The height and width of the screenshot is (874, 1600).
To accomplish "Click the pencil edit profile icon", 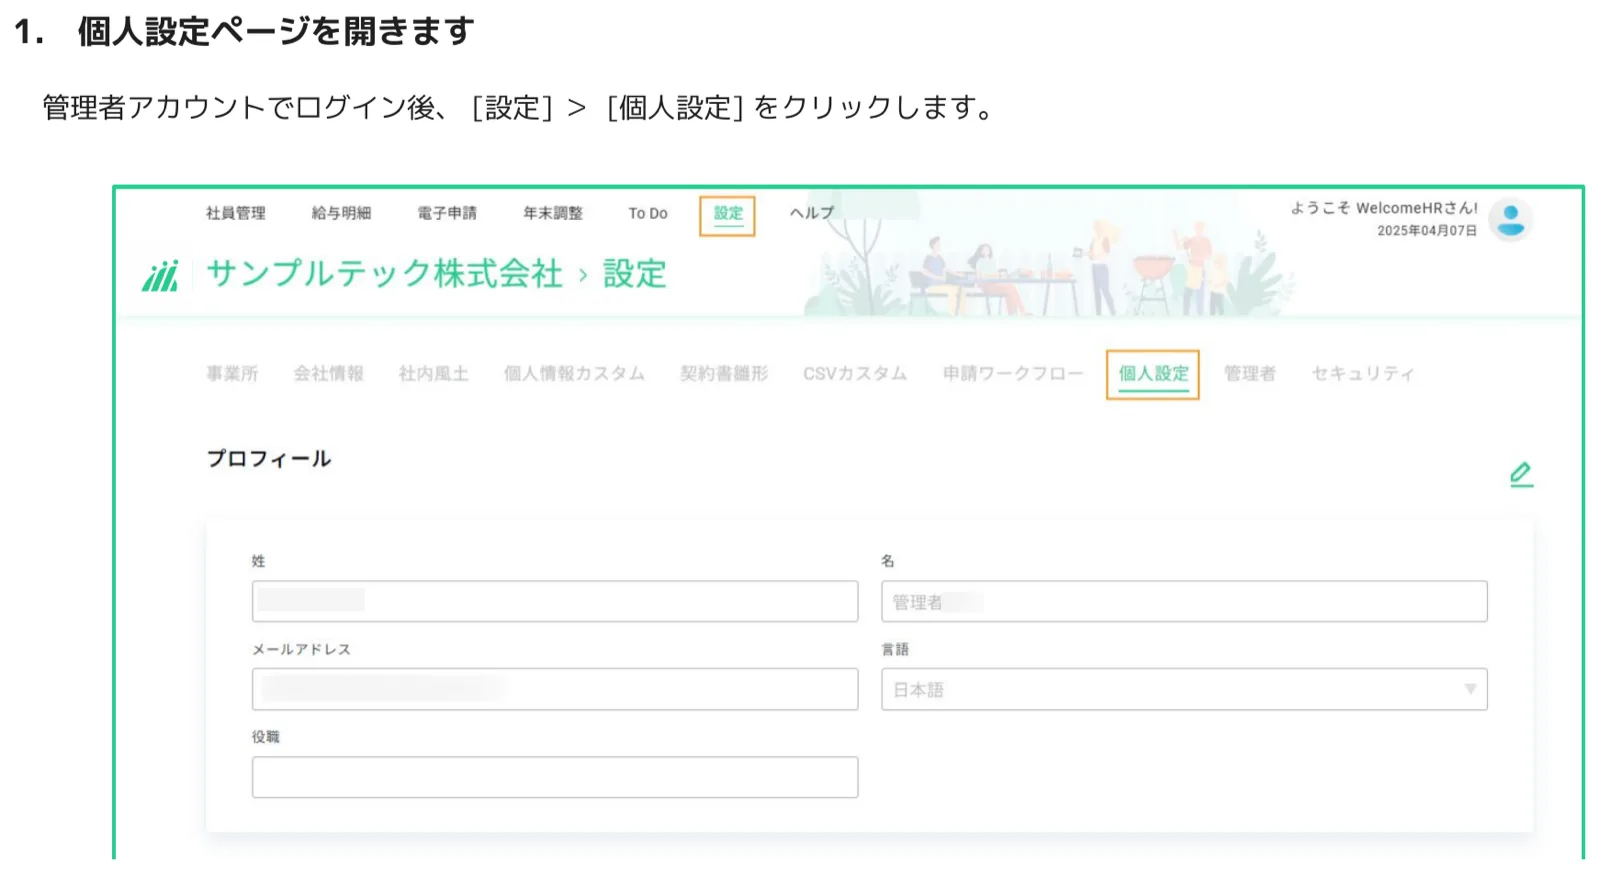I will [1521, 474].
